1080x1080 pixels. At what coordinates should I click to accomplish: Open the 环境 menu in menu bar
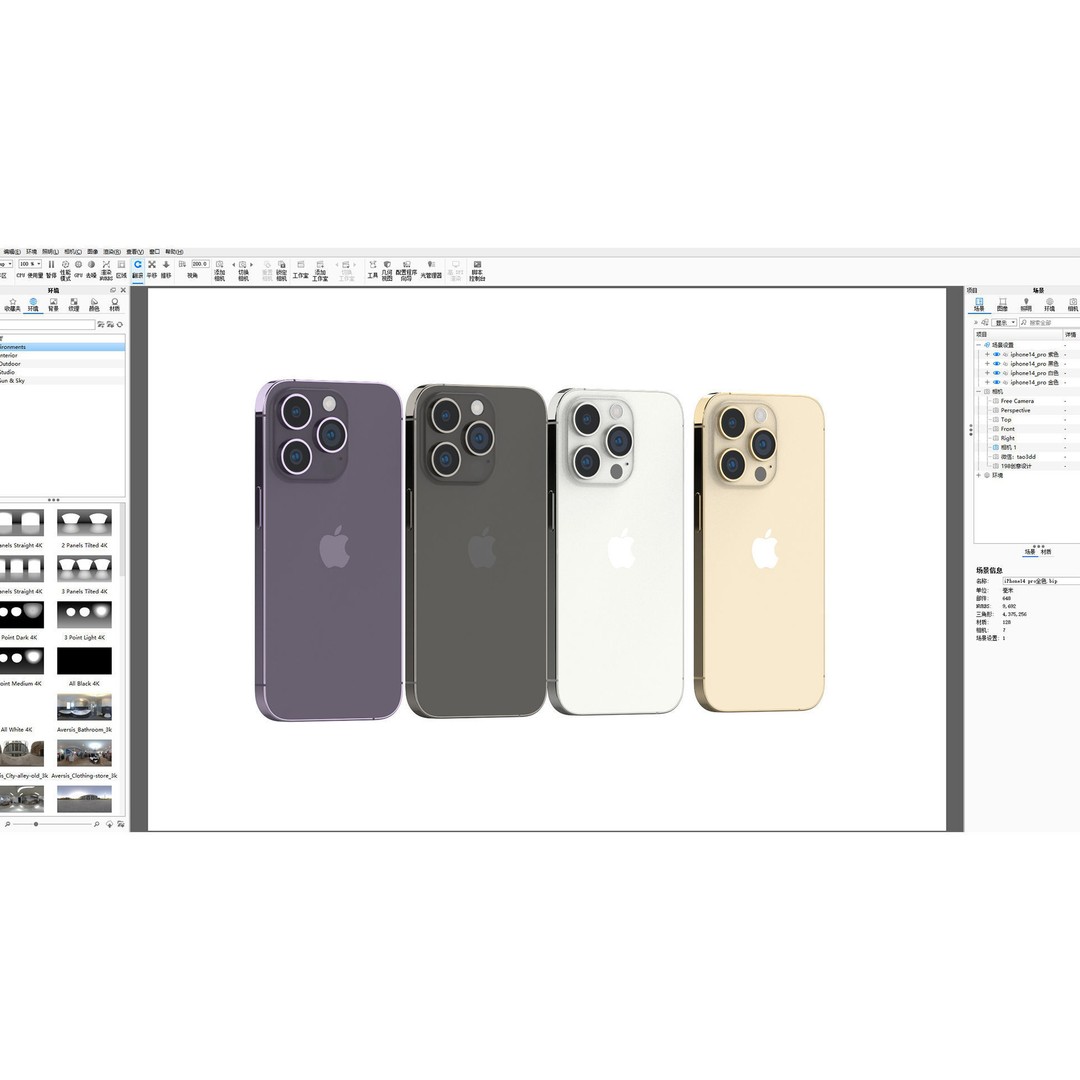click(x=32, y=252)
